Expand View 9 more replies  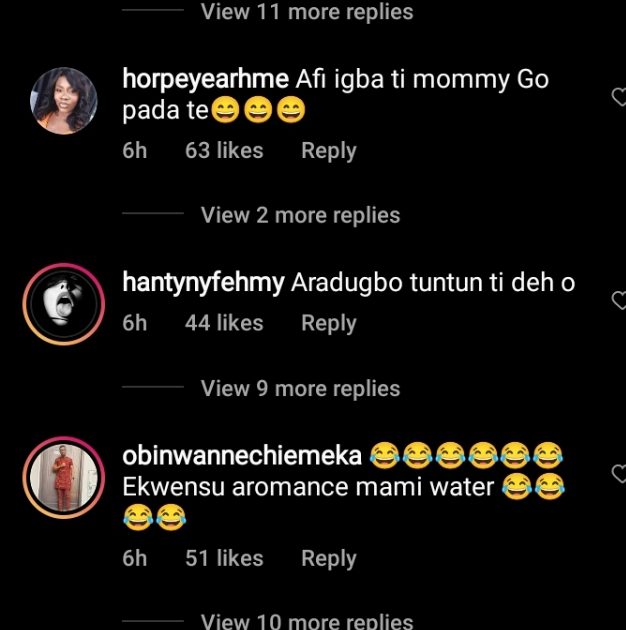[300, 388]
